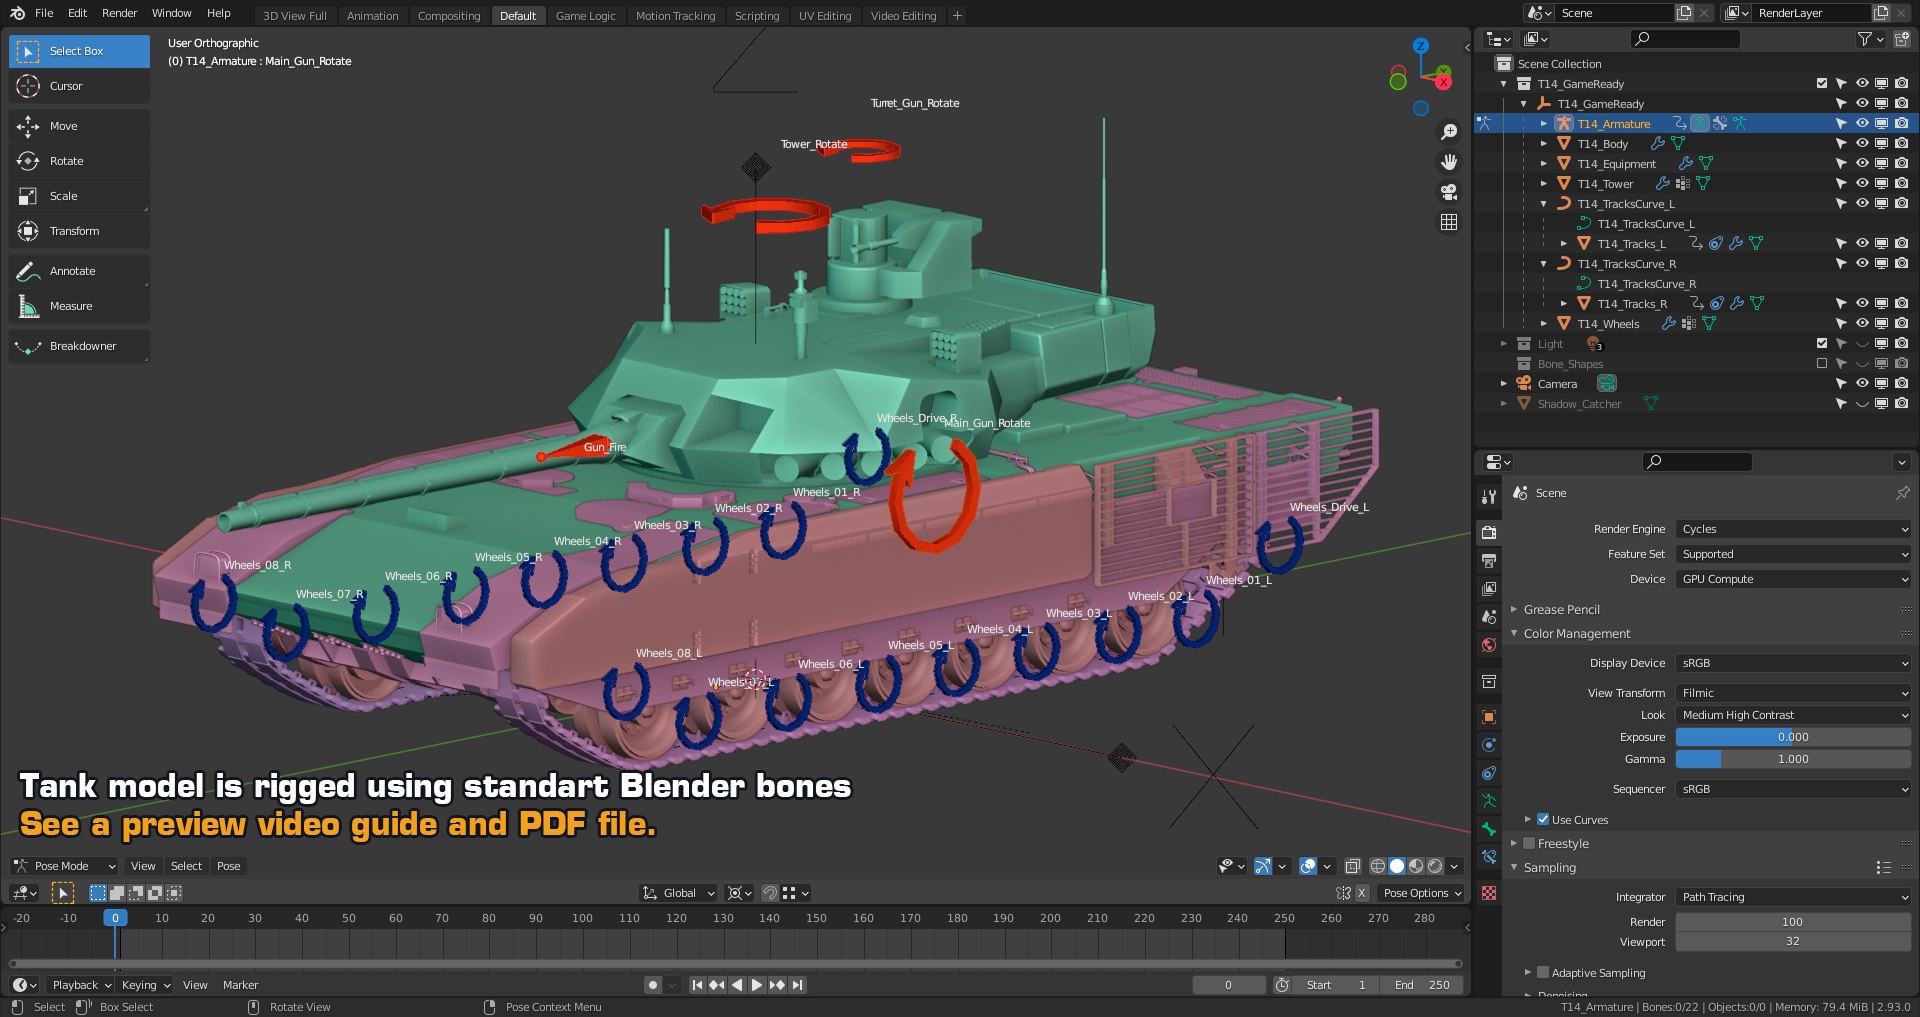The image size is (1920, 1017).
Task: Click the outliner filter funnel icon
Action: pos(1865,39)
